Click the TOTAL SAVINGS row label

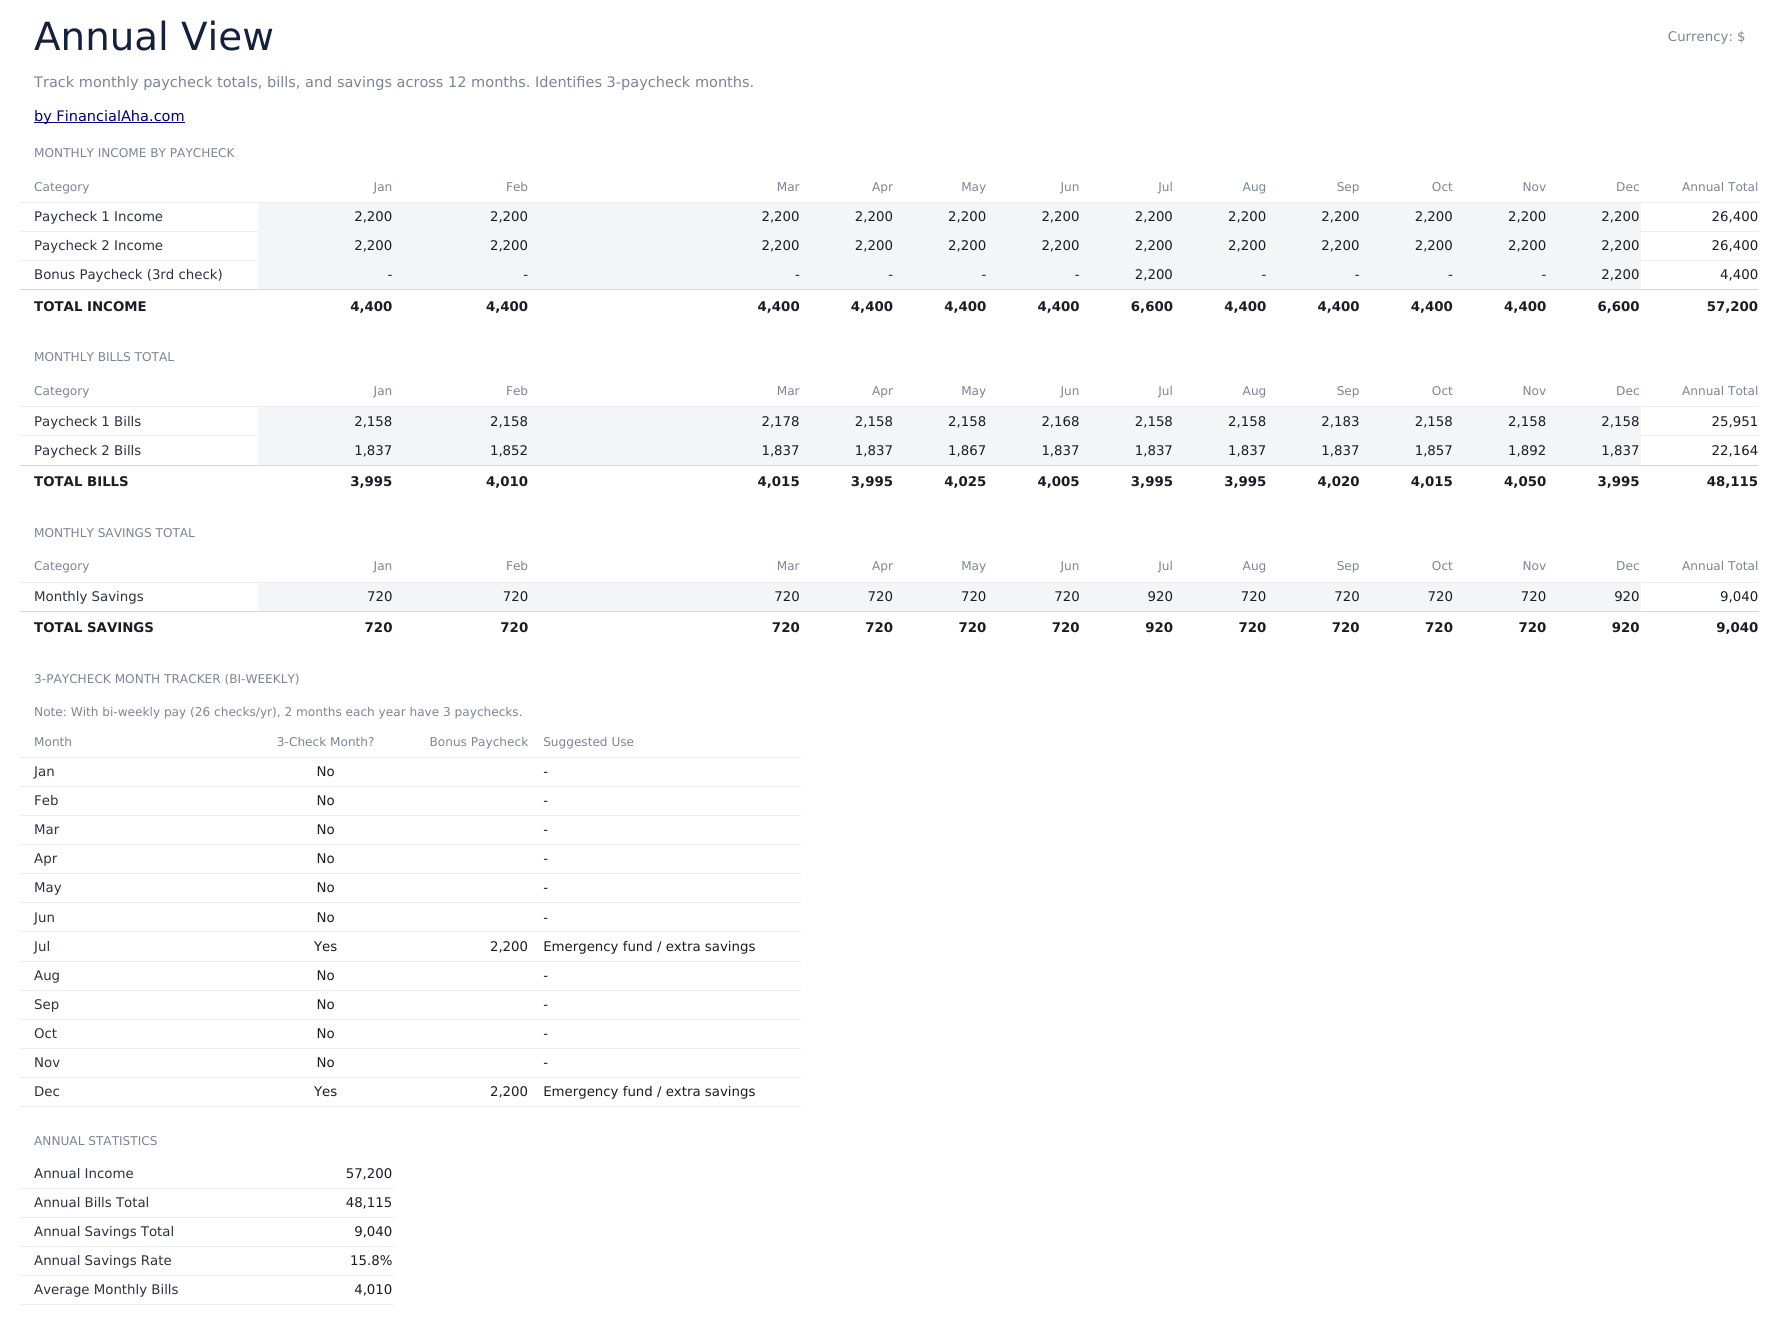(x=94, y=628)
